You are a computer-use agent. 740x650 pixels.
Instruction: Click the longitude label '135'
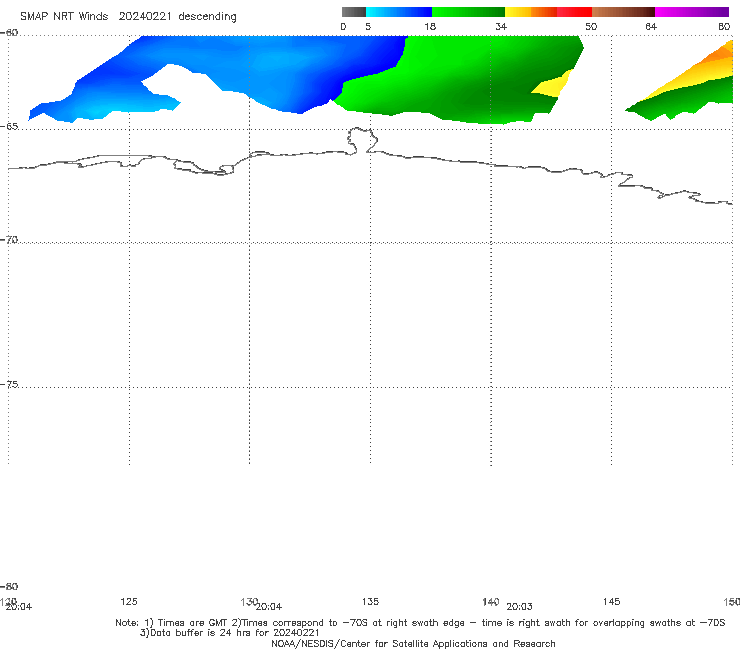point(370,601)
